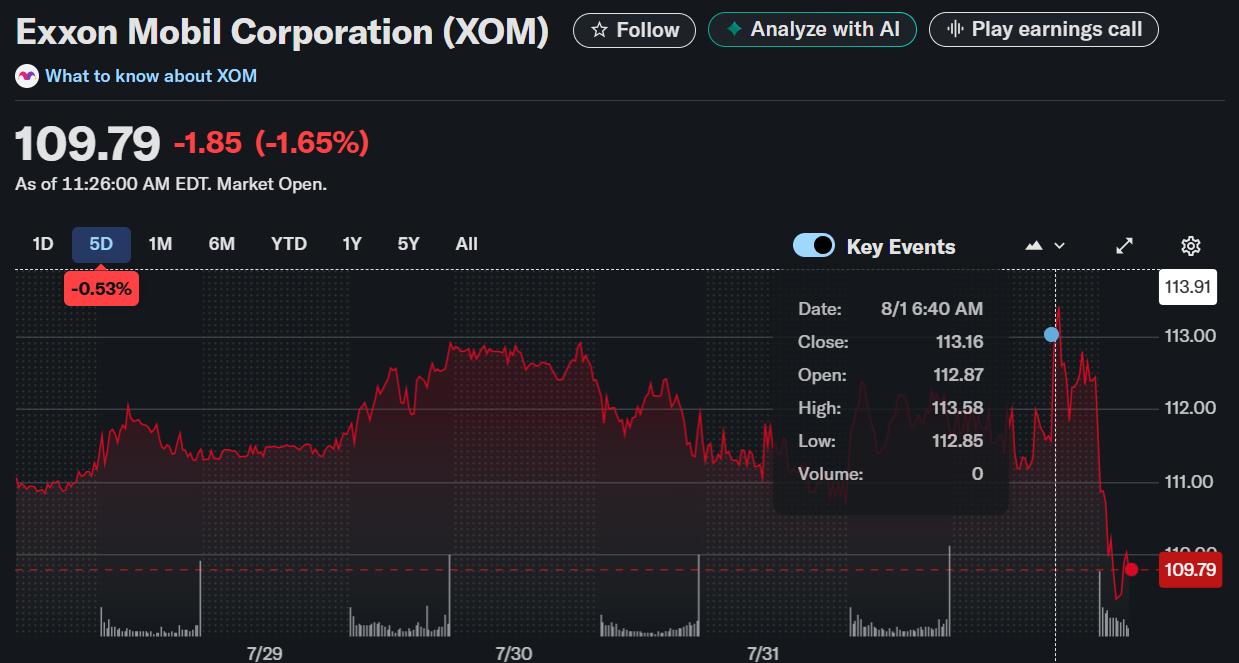1239x663 pixels.
Task: Switch to the YTD chart view
Action: [x=288, y=243]
